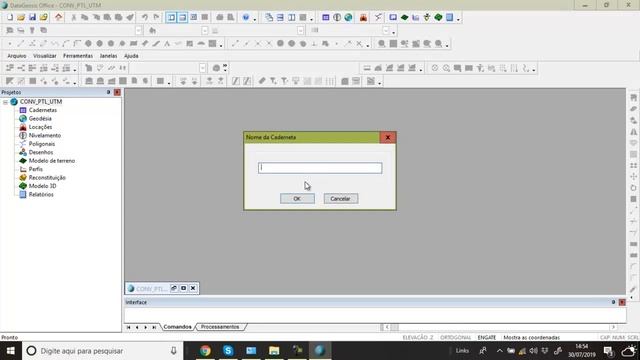This screenshot has height=360, width=640.
Task: Click the Desenhos drawing toolbar icon
Action: coord(393,17)
